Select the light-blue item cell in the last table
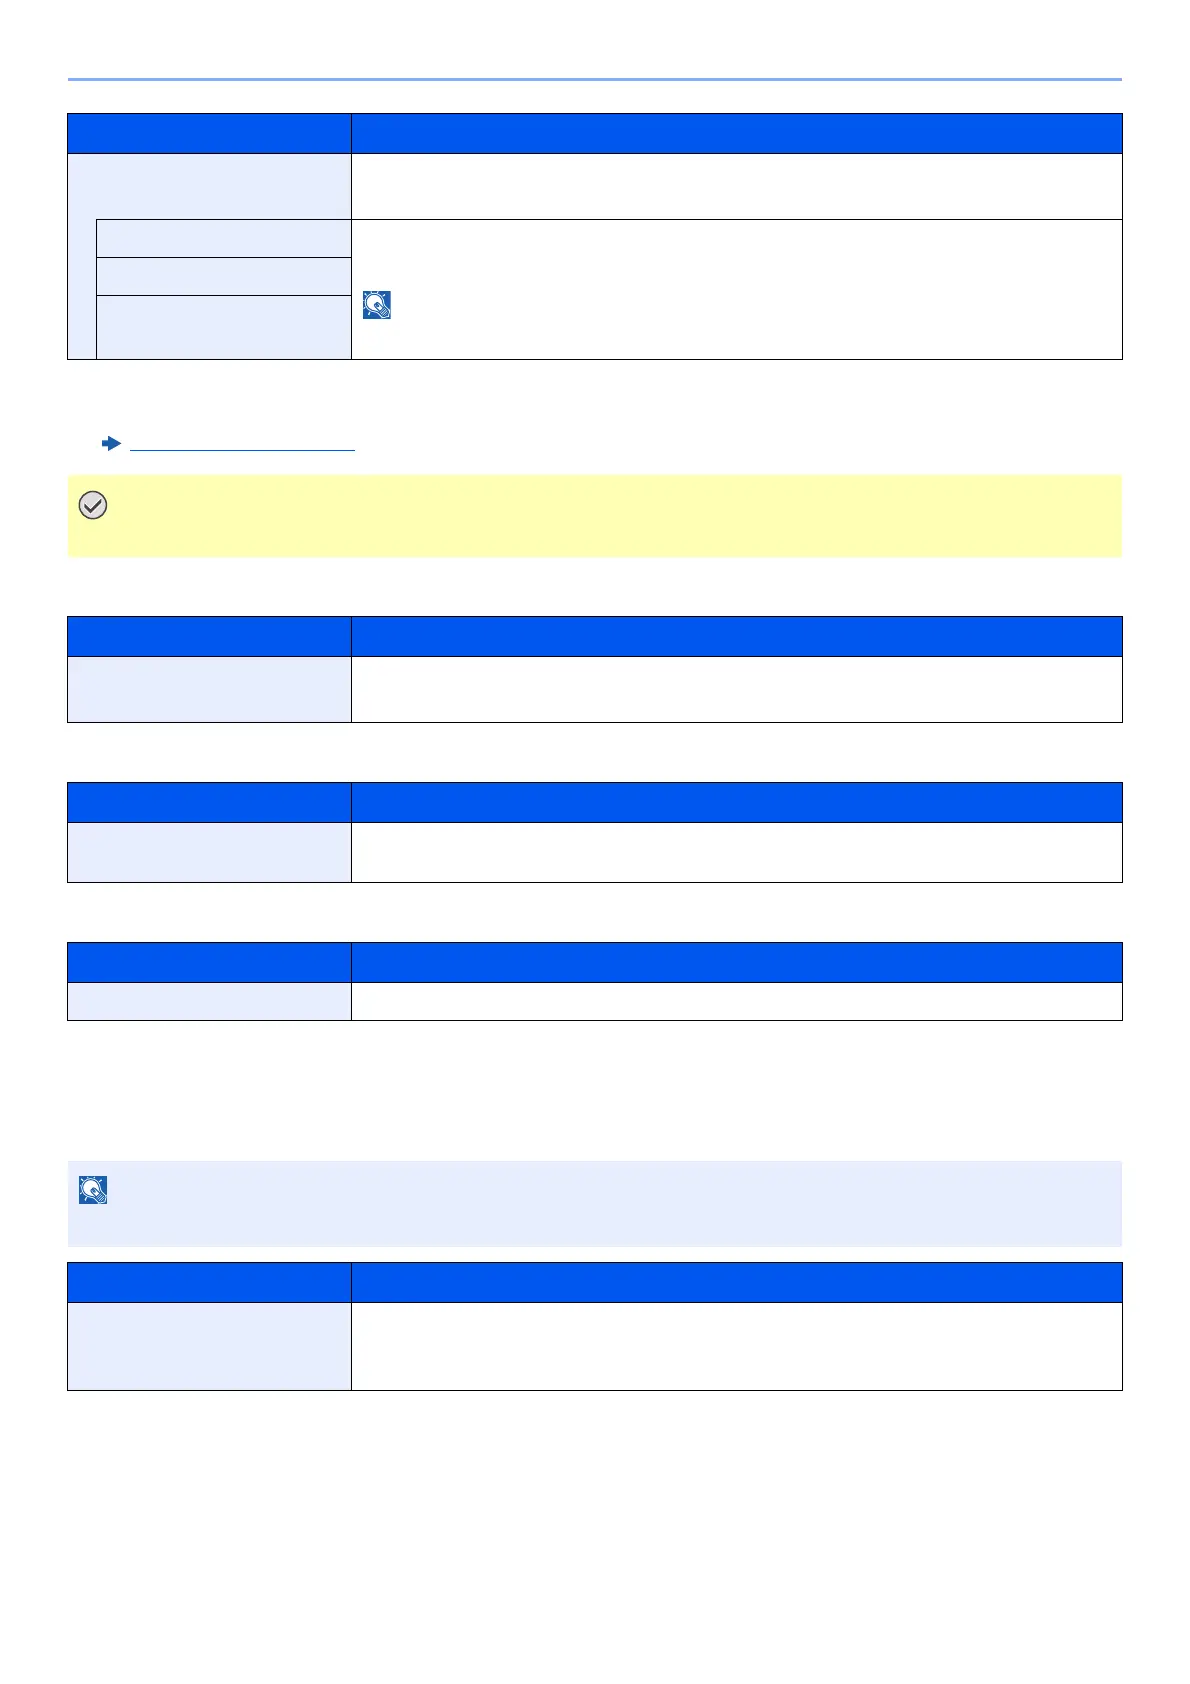Image resolution: width=1190 pixels, height=1684 pixels. (209, 1346)
